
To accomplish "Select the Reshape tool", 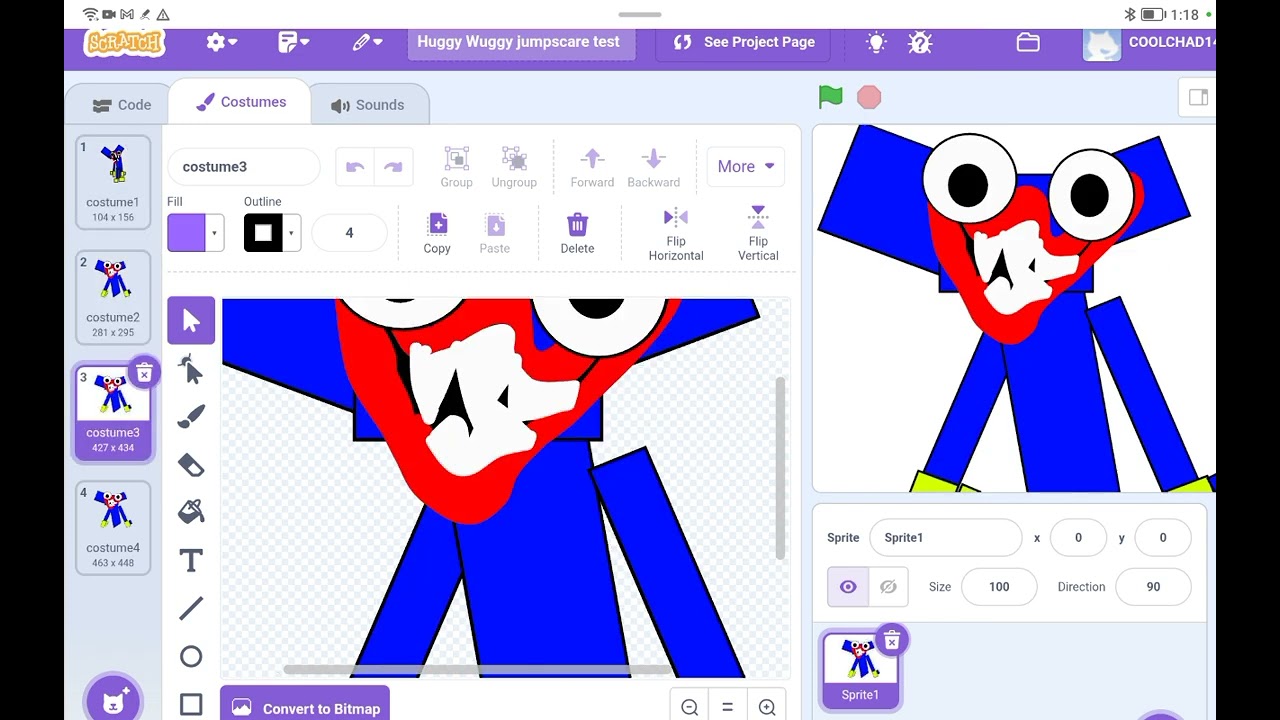I will (191, 369).
